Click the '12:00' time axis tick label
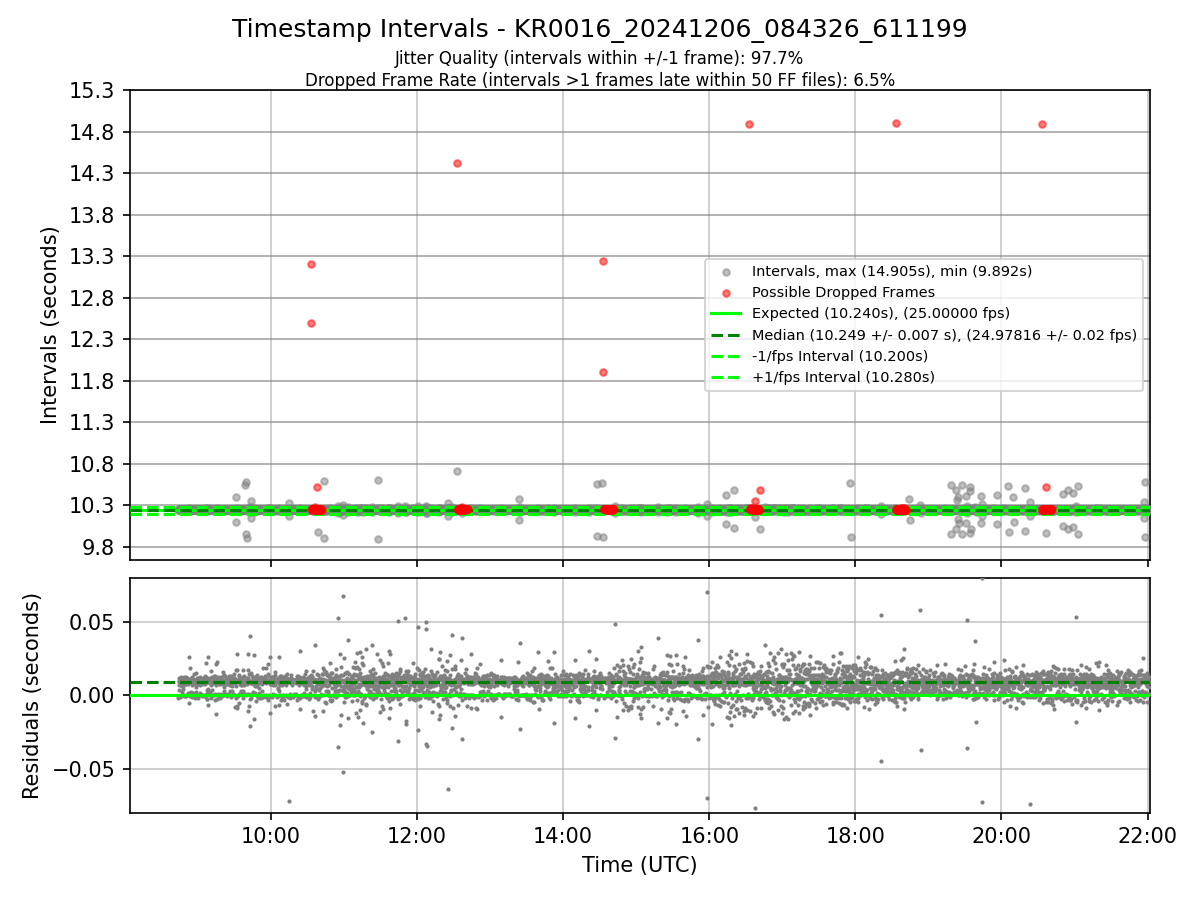Viewport: 1200px width, 900px height. [417, 836]
